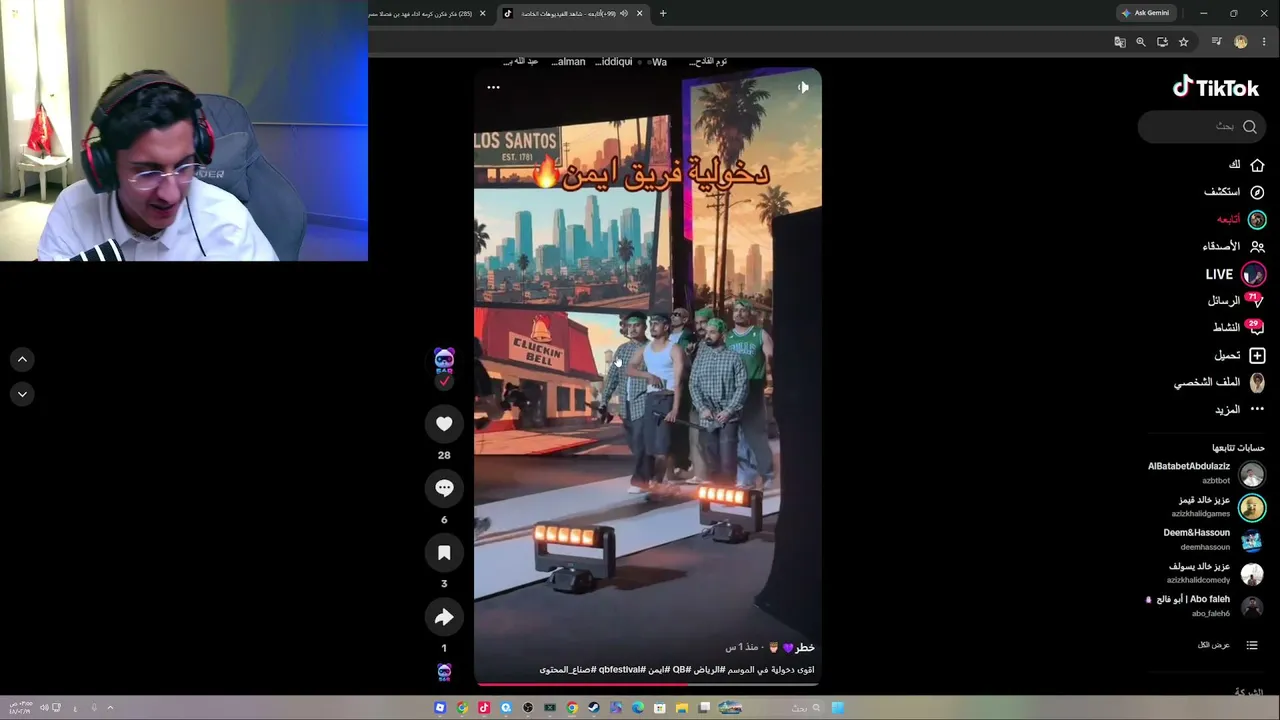This screenshot has height=720, width=1280.
Task: Open the Profile (الملف الشخصي) page
Action: click(1219, 382)
